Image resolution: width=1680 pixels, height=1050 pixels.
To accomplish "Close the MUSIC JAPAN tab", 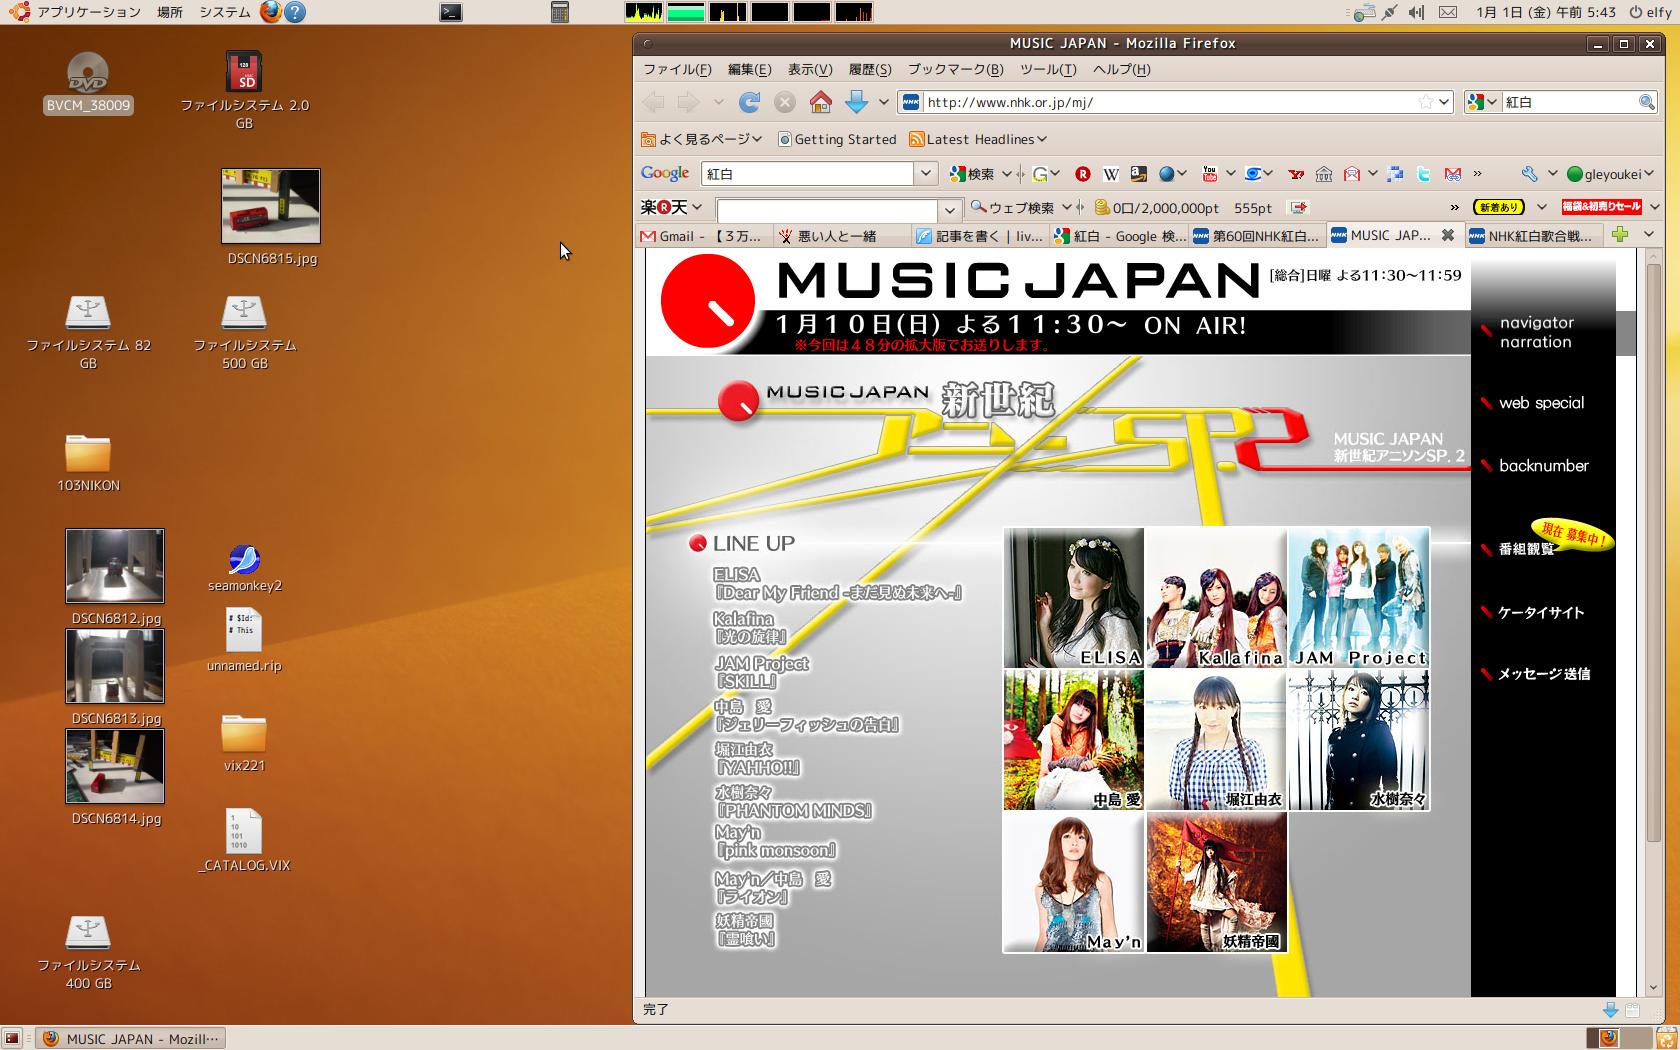I will (1447, 235).
